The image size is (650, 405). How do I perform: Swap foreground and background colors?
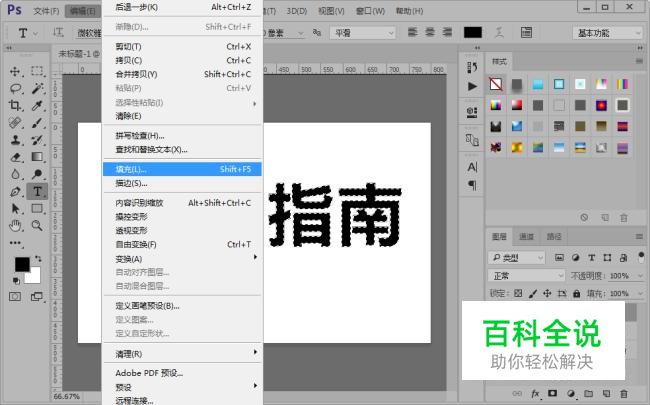38,259
